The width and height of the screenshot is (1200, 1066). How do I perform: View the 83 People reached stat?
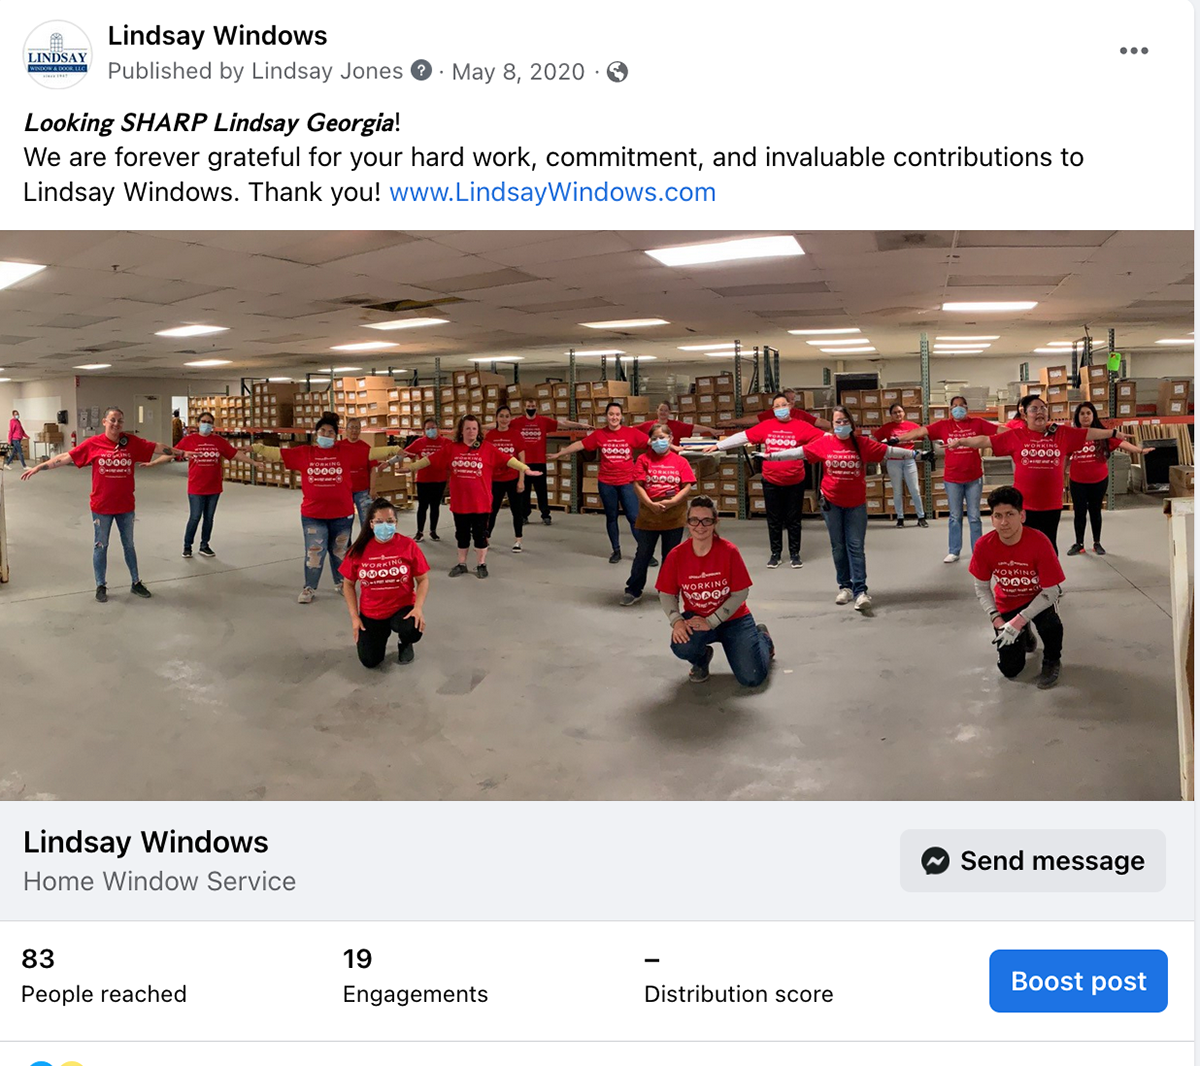(x=104, y=976)
